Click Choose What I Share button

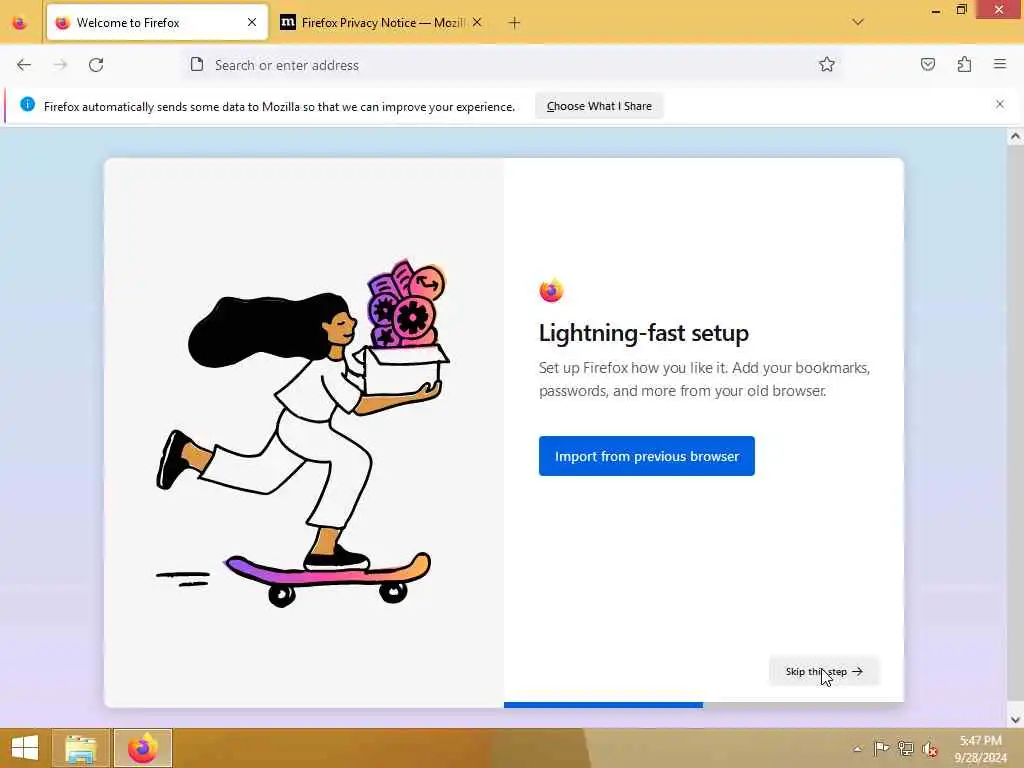click(599, 106)
